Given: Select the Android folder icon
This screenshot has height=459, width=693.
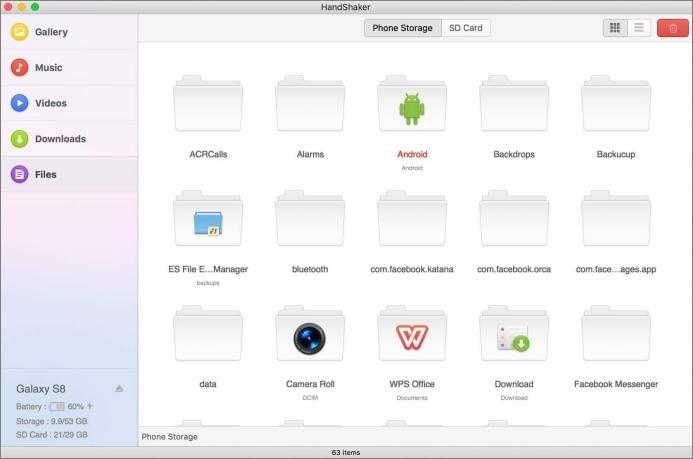Looking at the screenshot, I should click(x=412, y=104).
